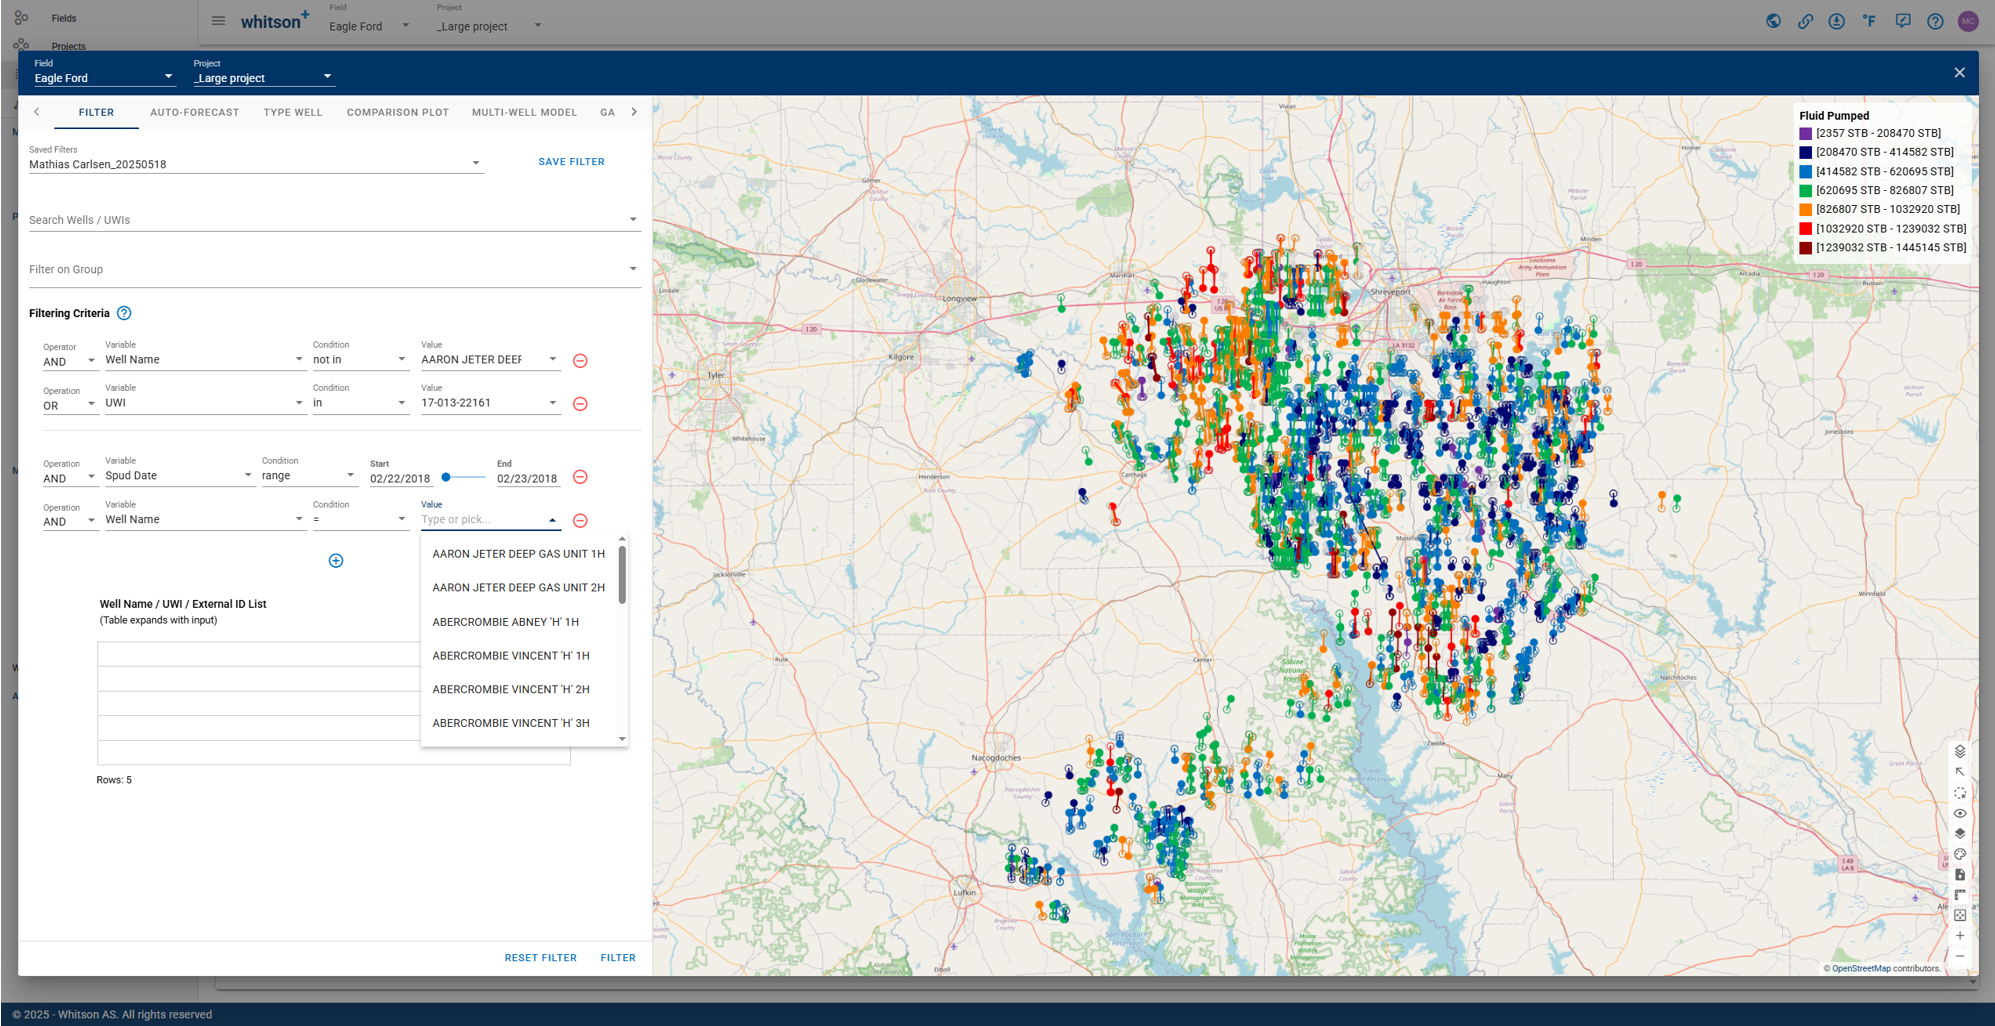The height and width of the screenshot is (1026, 1995).
Task: Toggle the °F units icon
Action: pos(1869,21)
